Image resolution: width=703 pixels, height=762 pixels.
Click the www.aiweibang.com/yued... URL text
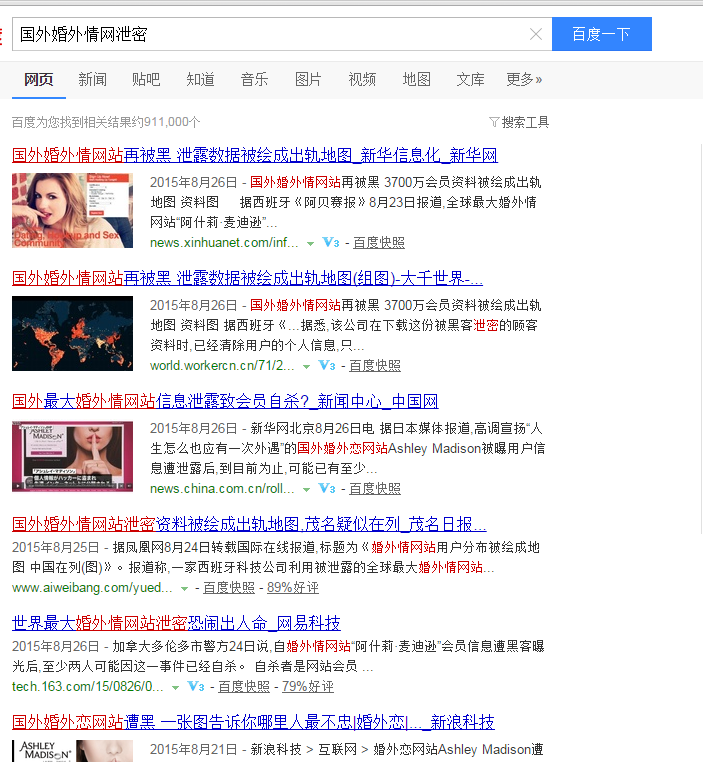[92, 588]
